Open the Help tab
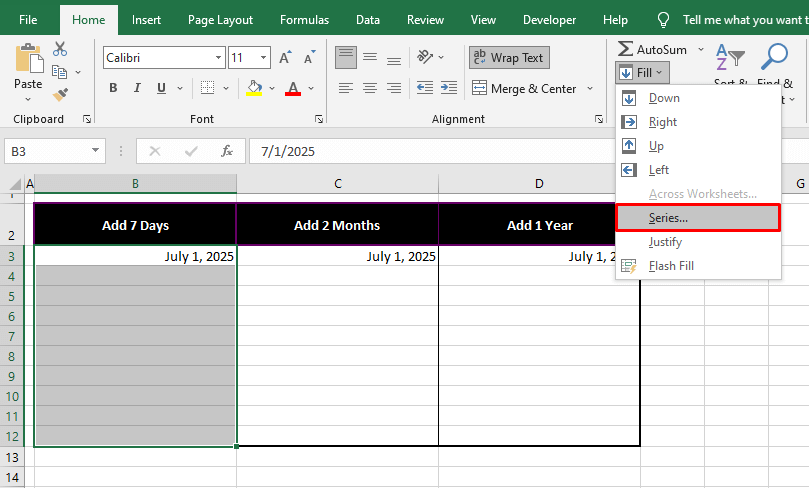This screenshot has height=488, width=809. click(615, 20)
